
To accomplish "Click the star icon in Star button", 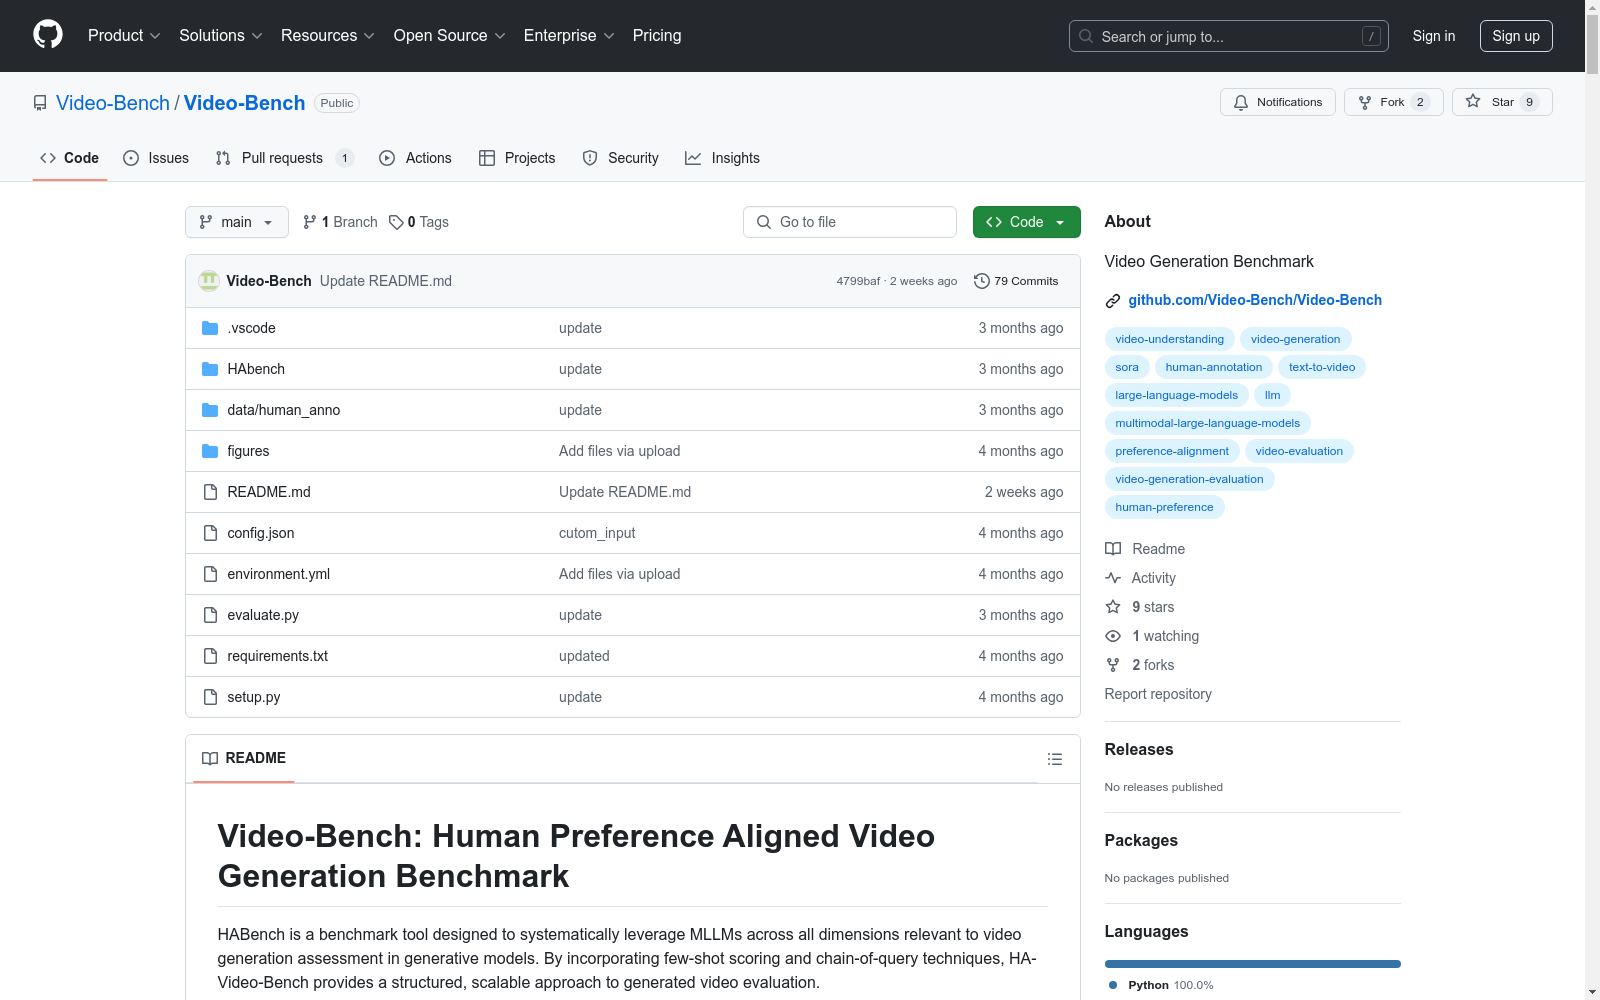I will (1473, 101).
